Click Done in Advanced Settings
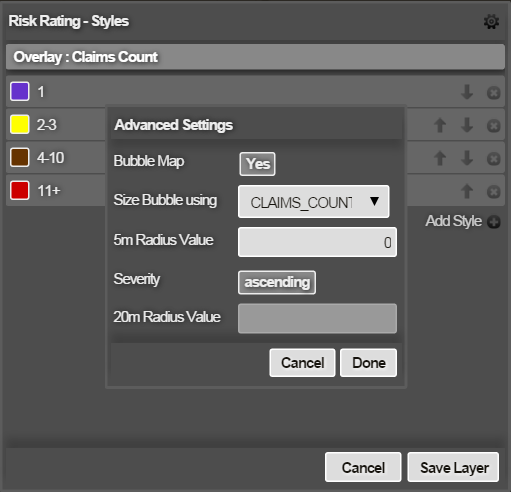The height and width of the screenshot is (492, 511). (x=368, y=363)
